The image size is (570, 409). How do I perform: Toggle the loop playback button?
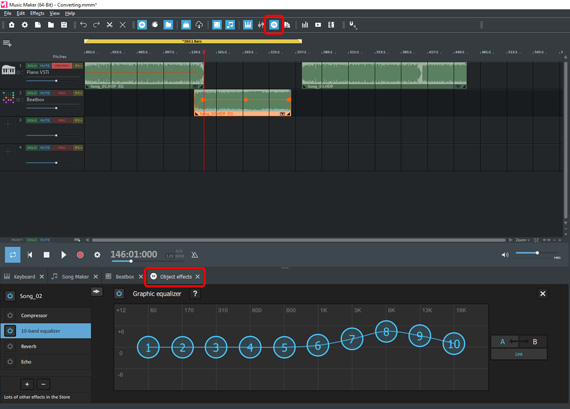[13, 254]
